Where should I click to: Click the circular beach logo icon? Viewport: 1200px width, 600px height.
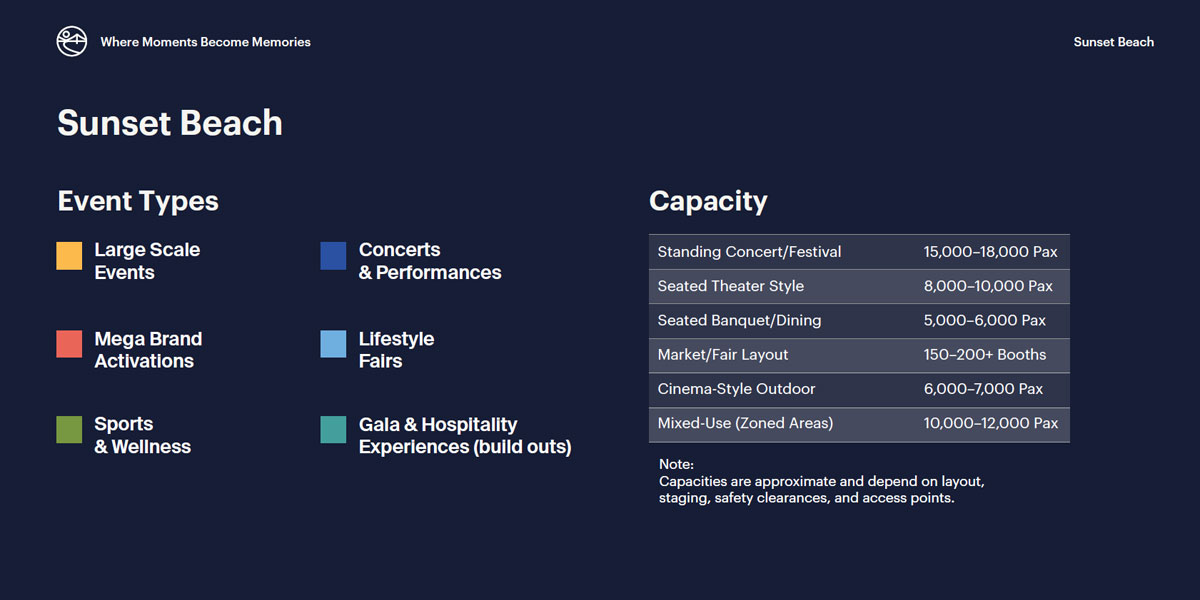pos(72,41)
